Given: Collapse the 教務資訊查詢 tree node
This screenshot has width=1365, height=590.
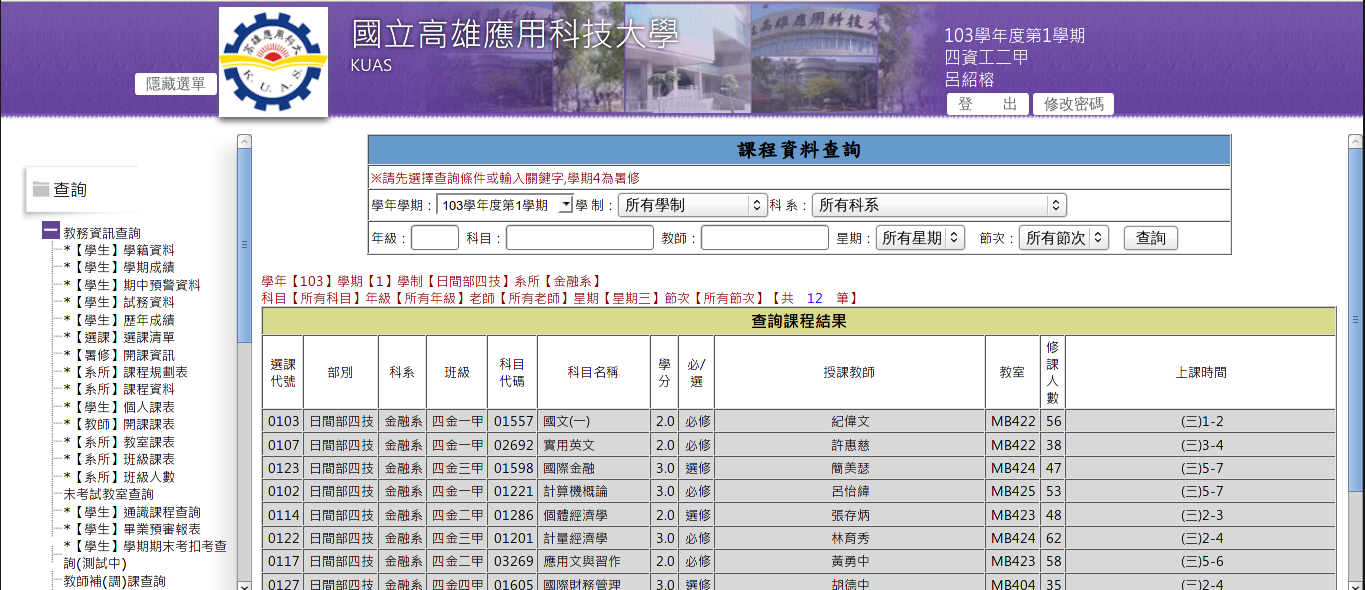Looking at the screenshot, I should coord(51,231).
